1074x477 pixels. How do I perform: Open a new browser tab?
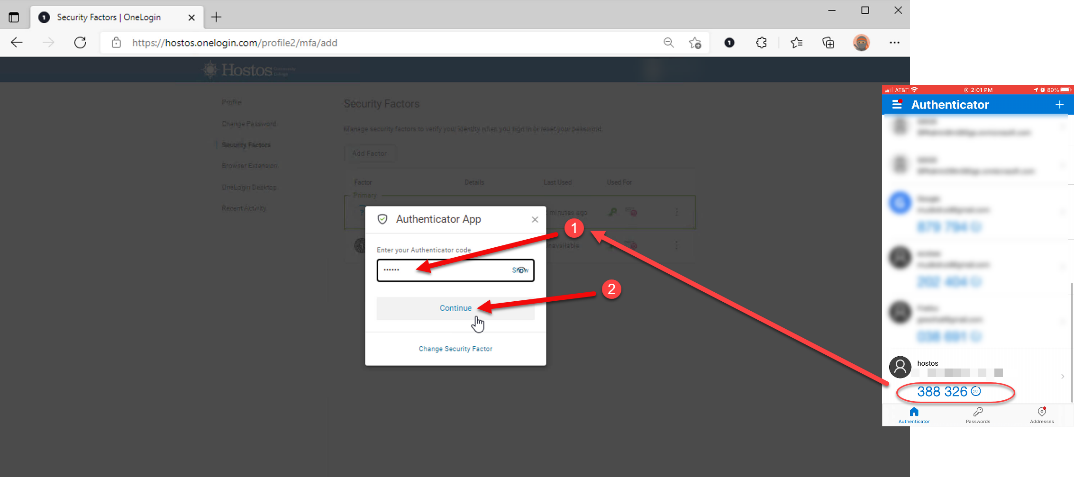[216, 17]
